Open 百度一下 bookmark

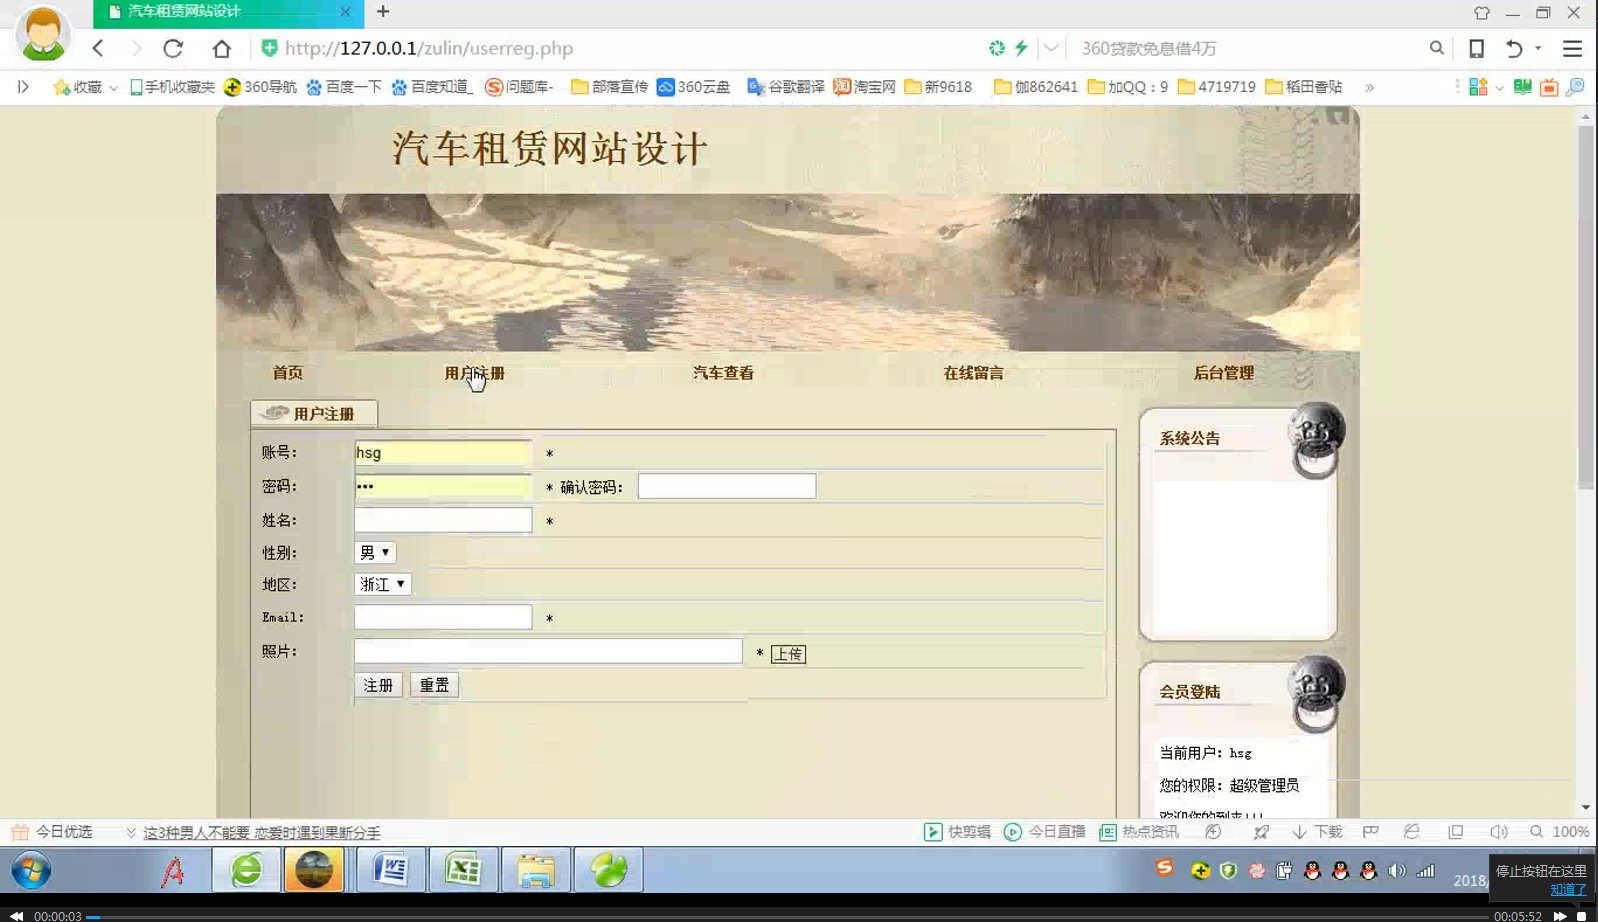[344, 87]
